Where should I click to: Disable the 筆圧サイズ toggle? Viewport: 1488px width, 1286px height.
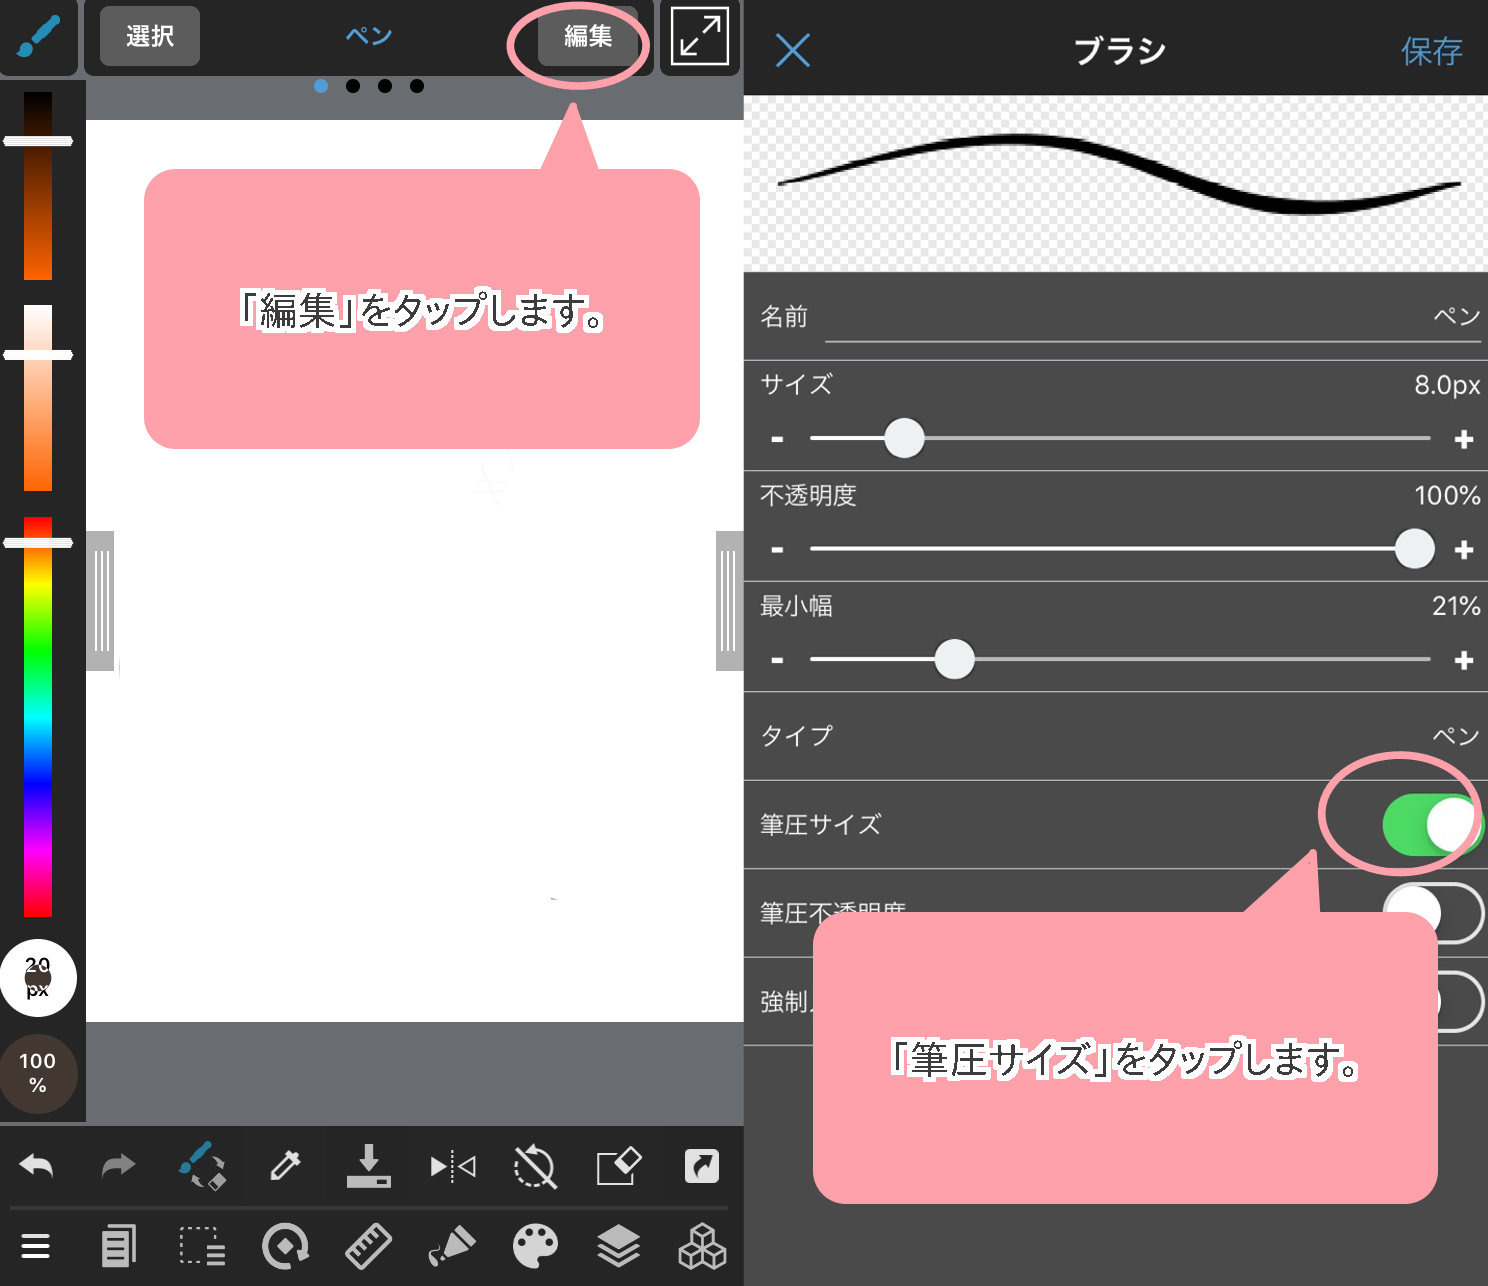click(1430, 825)
